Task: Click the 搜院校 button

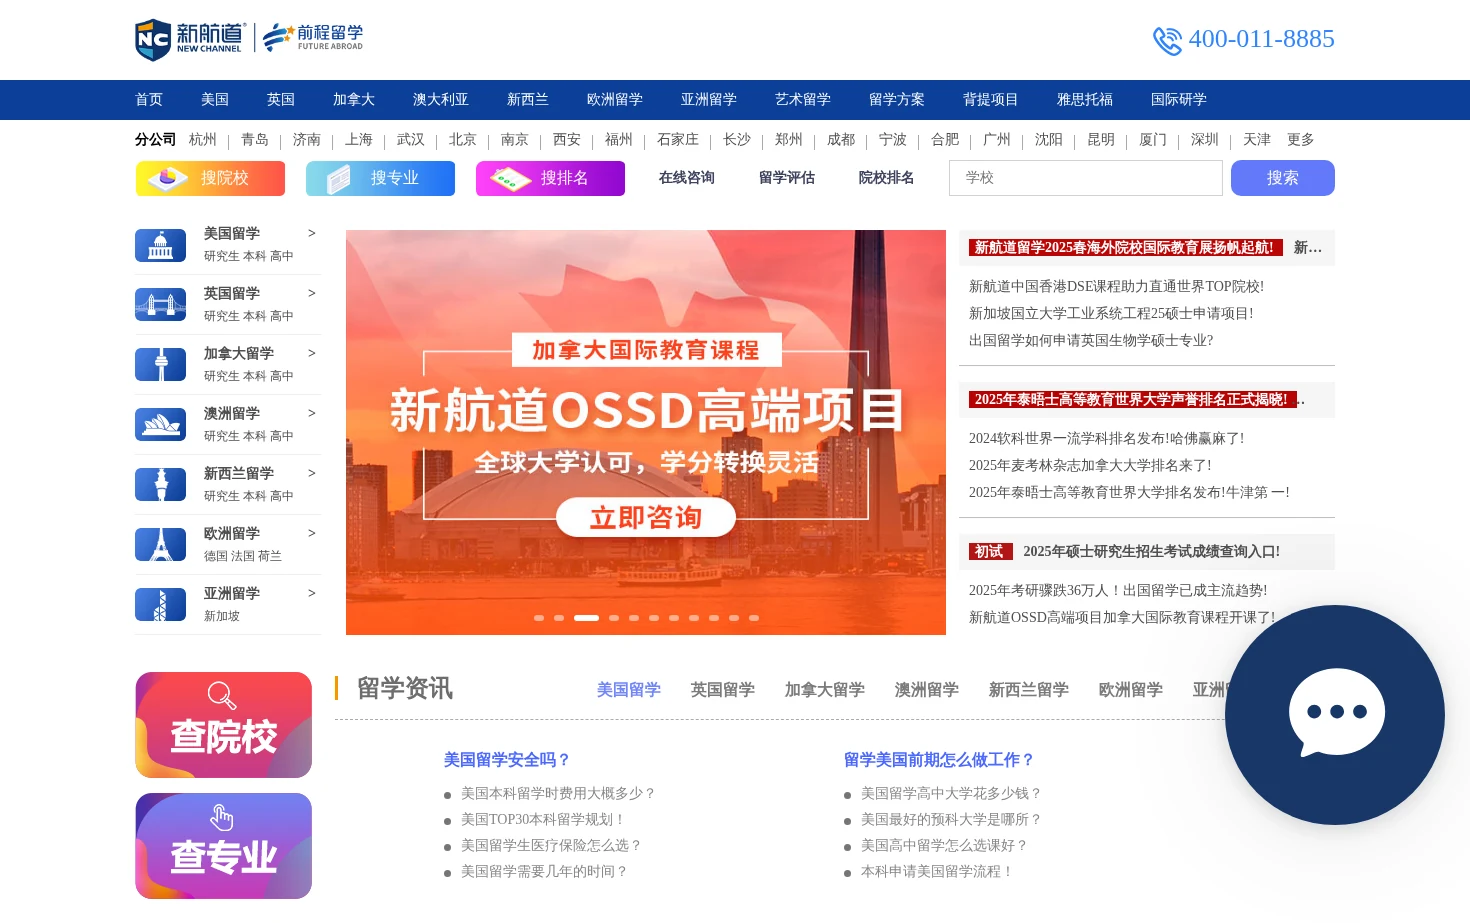Action: 210,178
